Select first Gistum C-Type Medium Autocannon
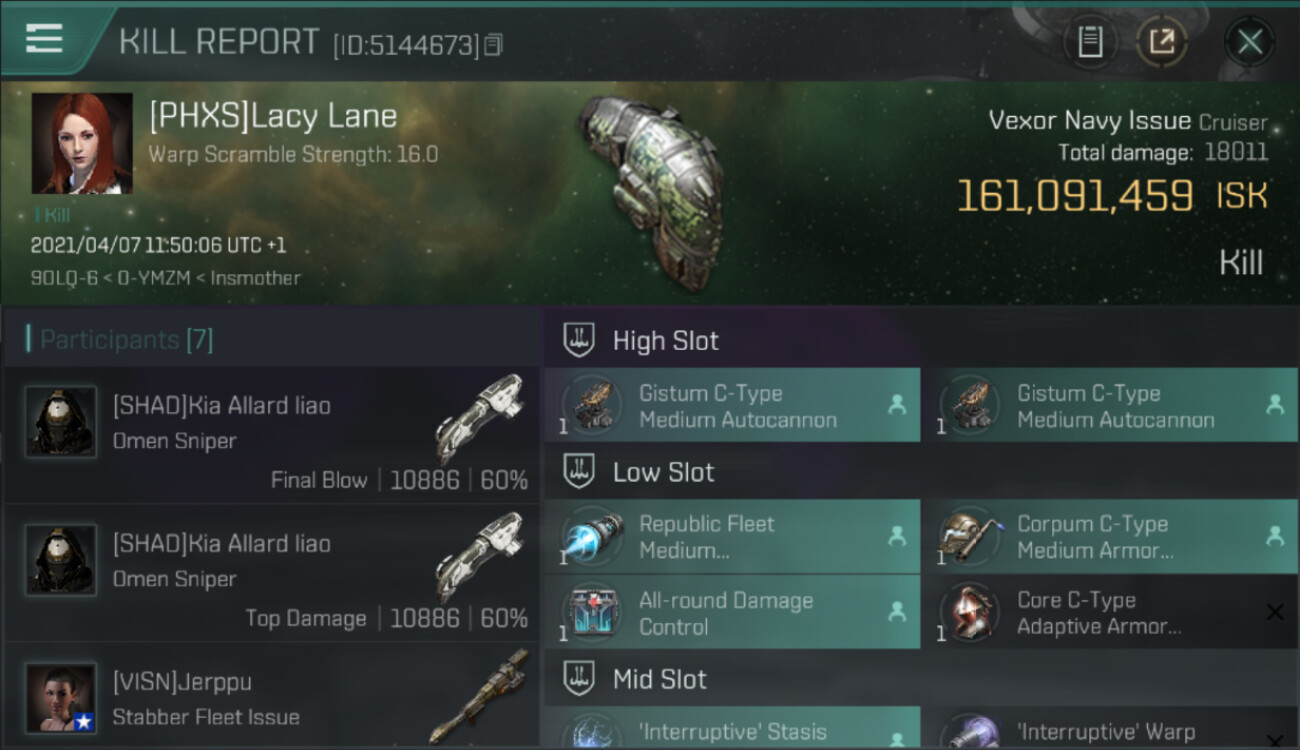Viewport: 1300px width, 750px height. (732, 405)
